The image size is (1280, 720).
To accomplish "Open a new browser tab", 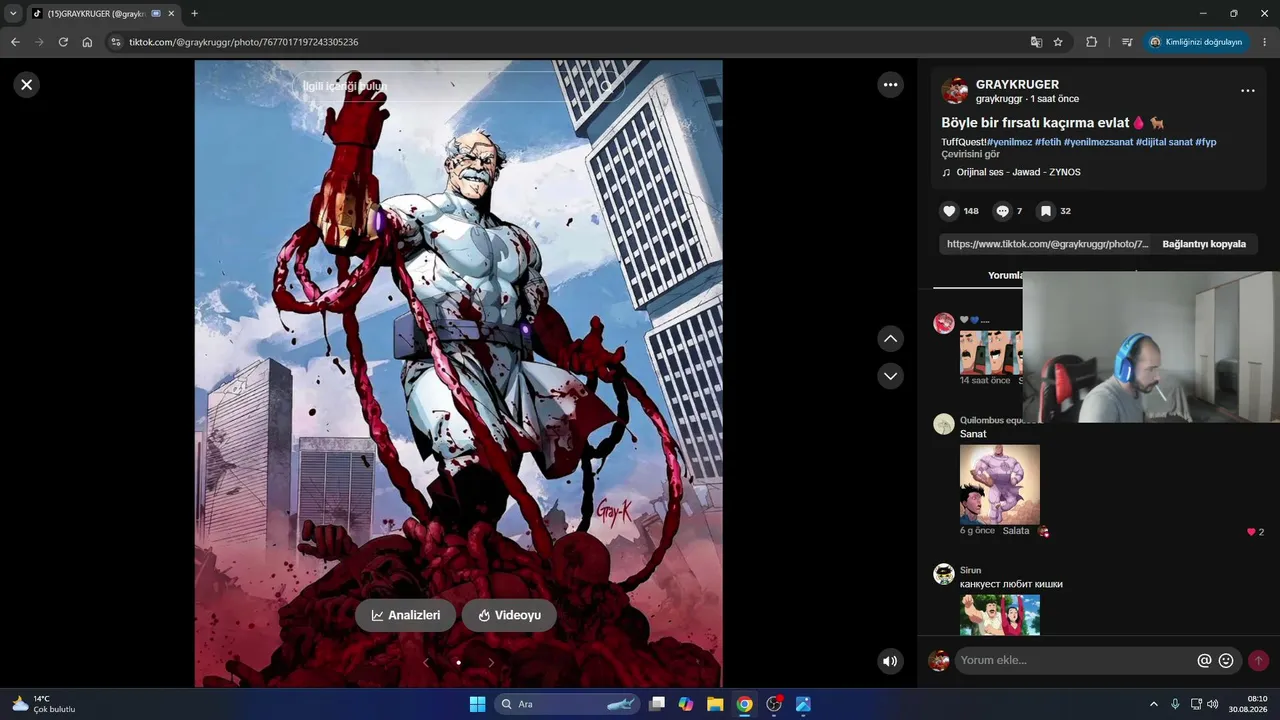I will click(194, 14).
